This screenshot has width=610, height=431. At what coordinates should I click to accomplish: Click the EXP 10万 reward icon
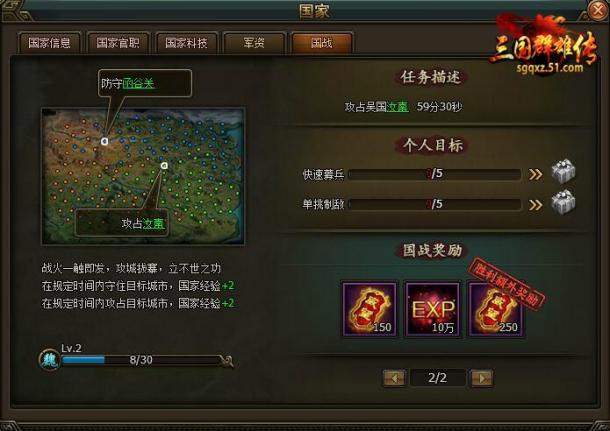pyautogui.click(x=433, y=309)
